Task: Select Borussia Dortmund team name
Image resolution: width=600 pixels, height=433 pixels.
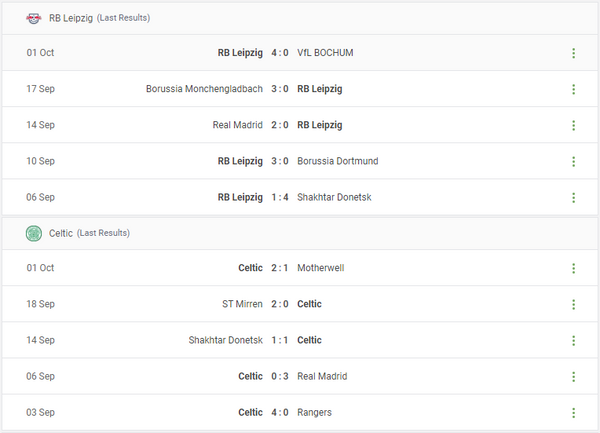Action: coord(338,161)
